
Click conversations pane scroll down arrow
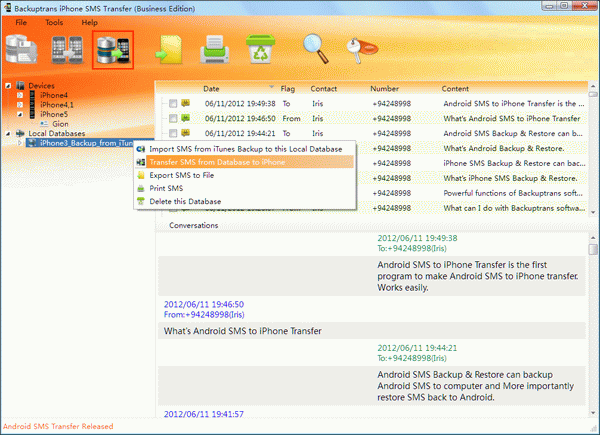[593, 413]
